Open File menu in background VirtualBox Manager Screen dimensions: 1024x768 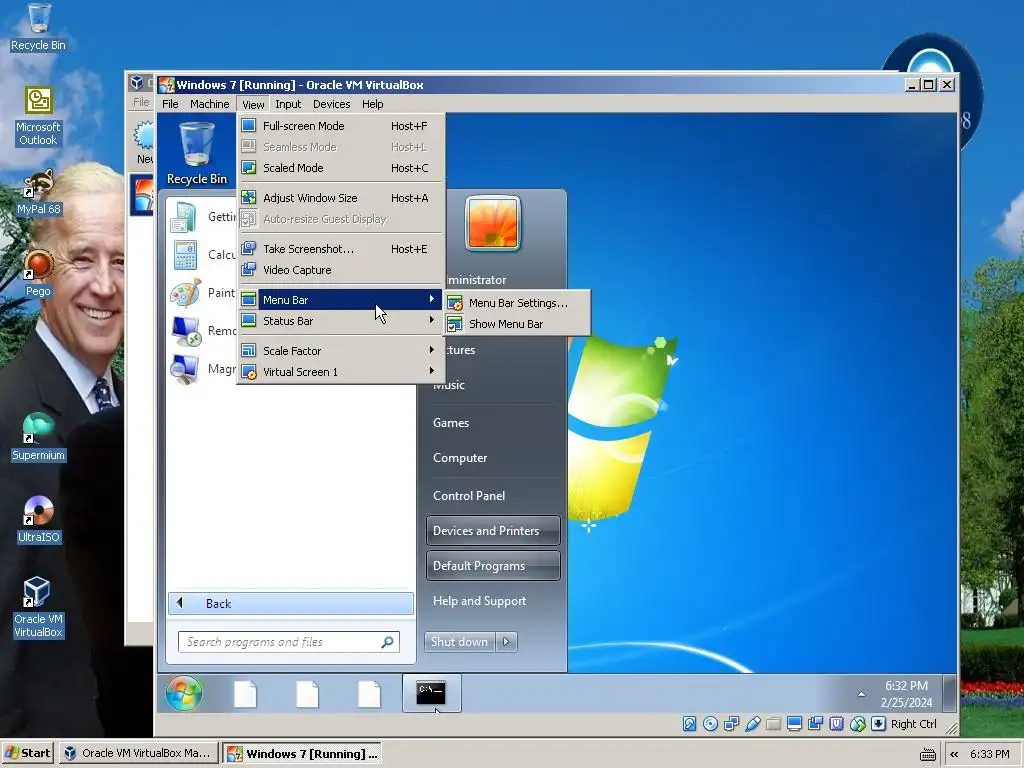pos(141,102)
